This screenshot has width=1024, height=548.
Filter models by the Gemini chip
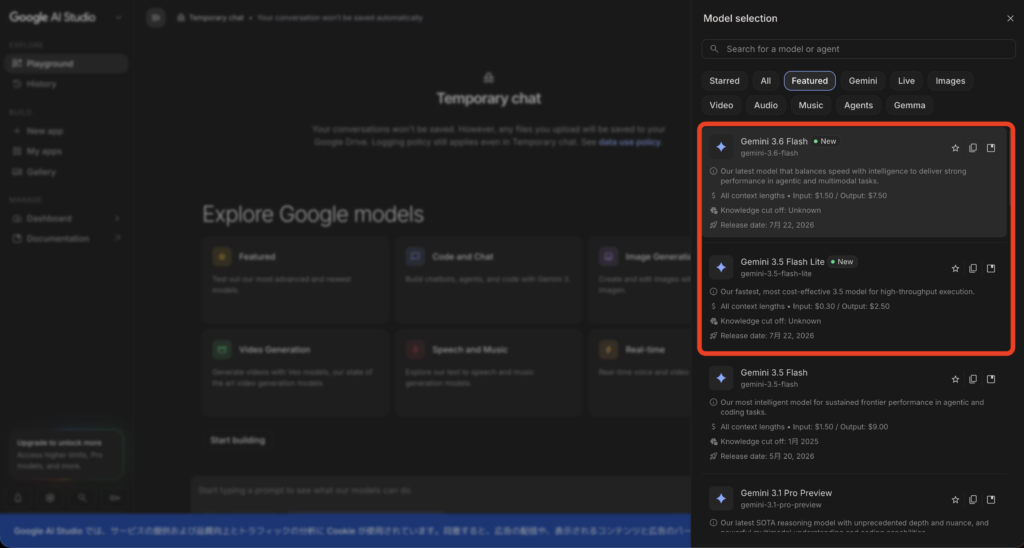click(x=863, y=81)
